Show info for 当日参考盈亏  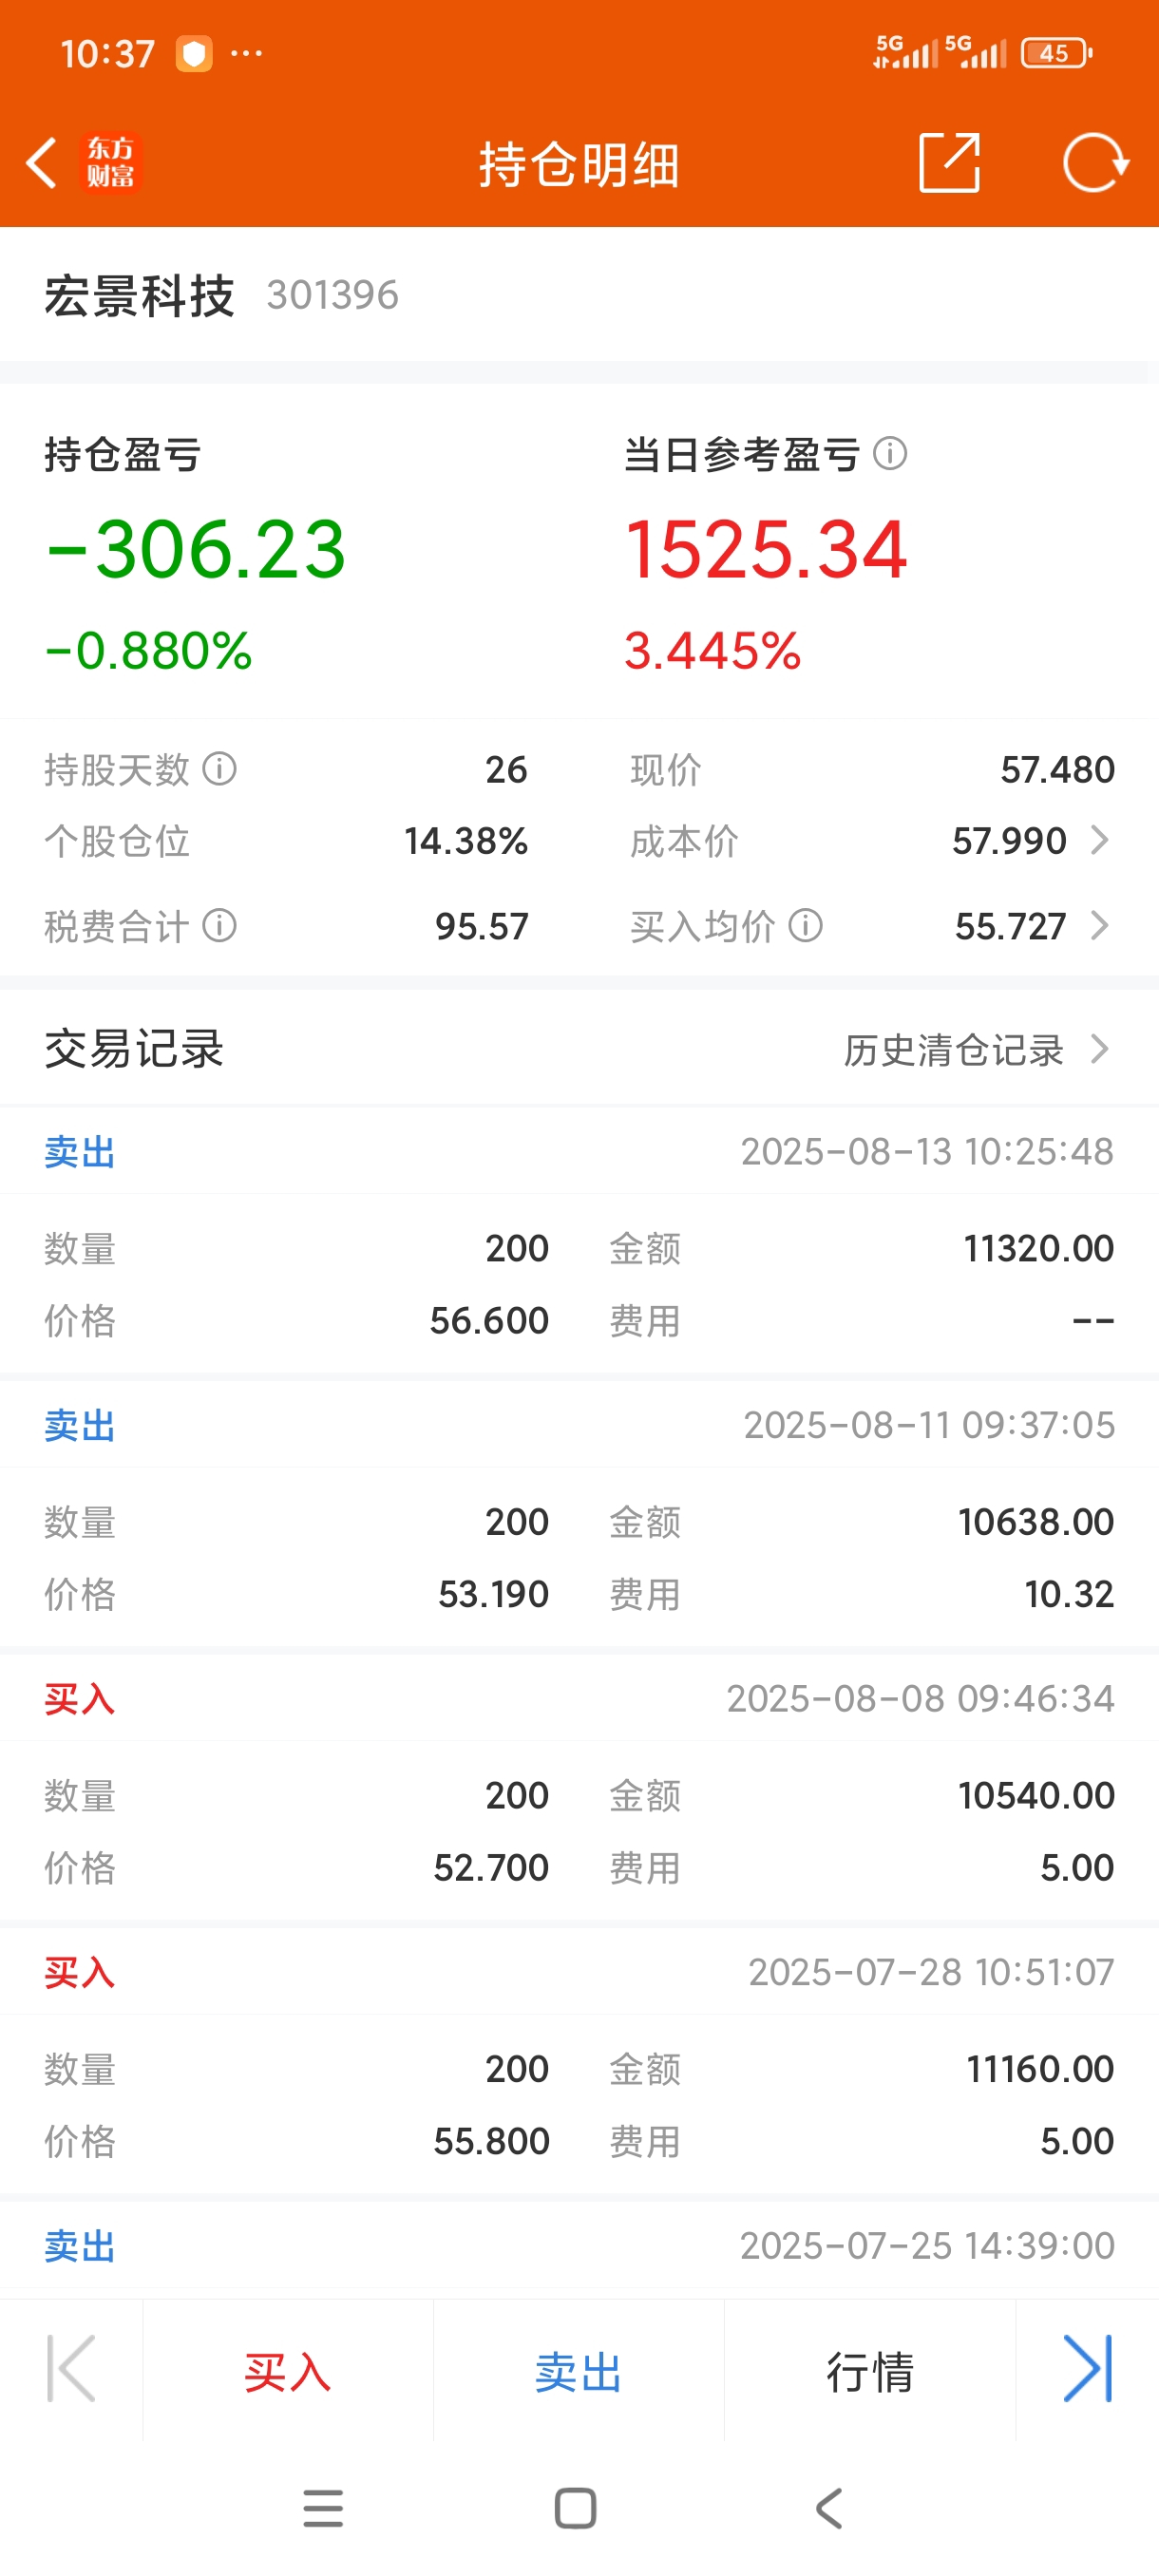pos(890,454)
